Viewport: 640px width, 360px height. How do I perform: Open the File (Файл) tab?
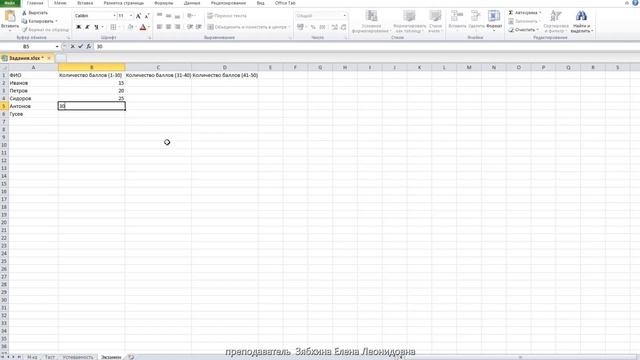[x=10, y=3]
